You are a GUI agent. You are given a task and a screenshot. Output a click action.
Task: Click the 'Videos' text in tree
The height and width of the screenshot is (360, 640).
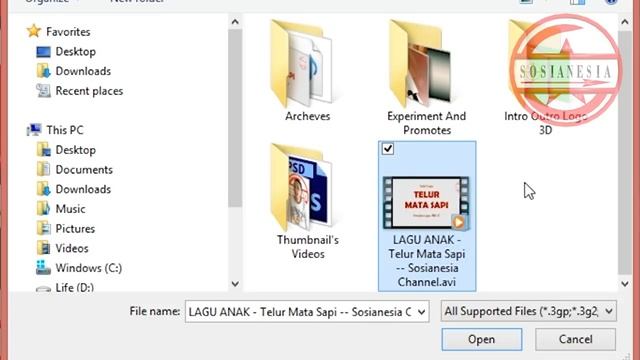pos(72,248)
